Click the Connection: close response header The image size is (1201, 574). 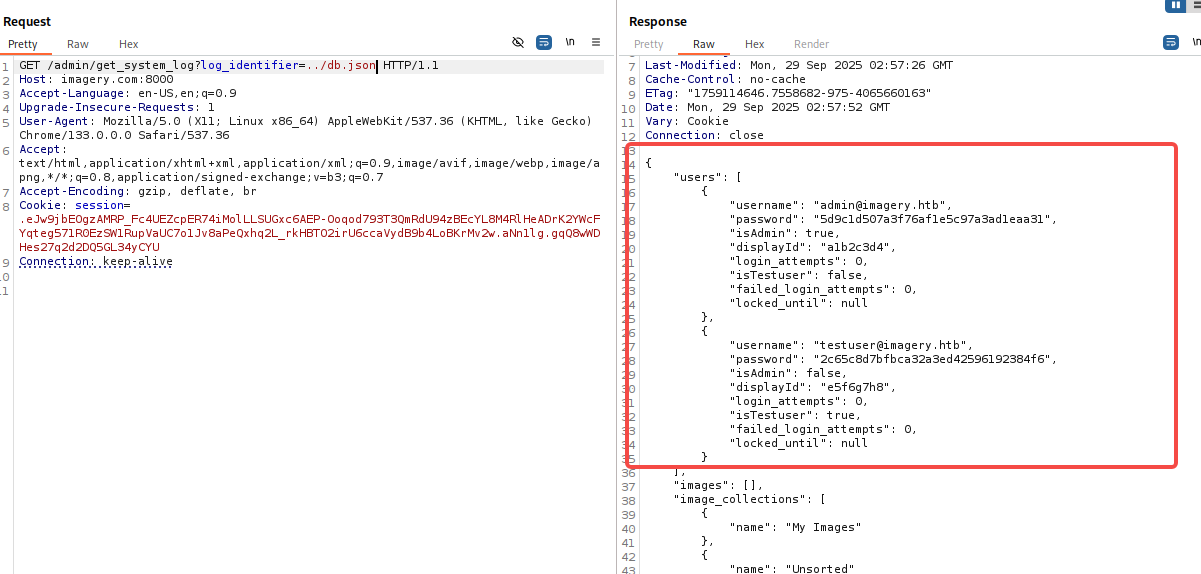point(704,135)
